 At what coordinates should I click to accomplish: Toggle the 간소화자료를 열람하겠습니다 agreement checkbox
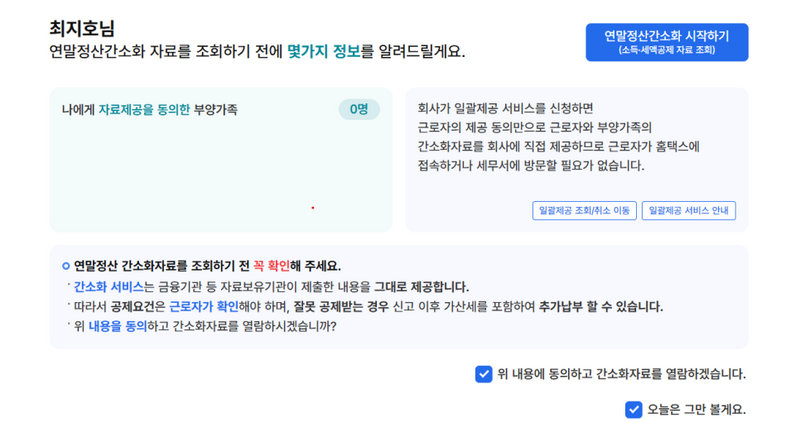click(x=484, y=374)
